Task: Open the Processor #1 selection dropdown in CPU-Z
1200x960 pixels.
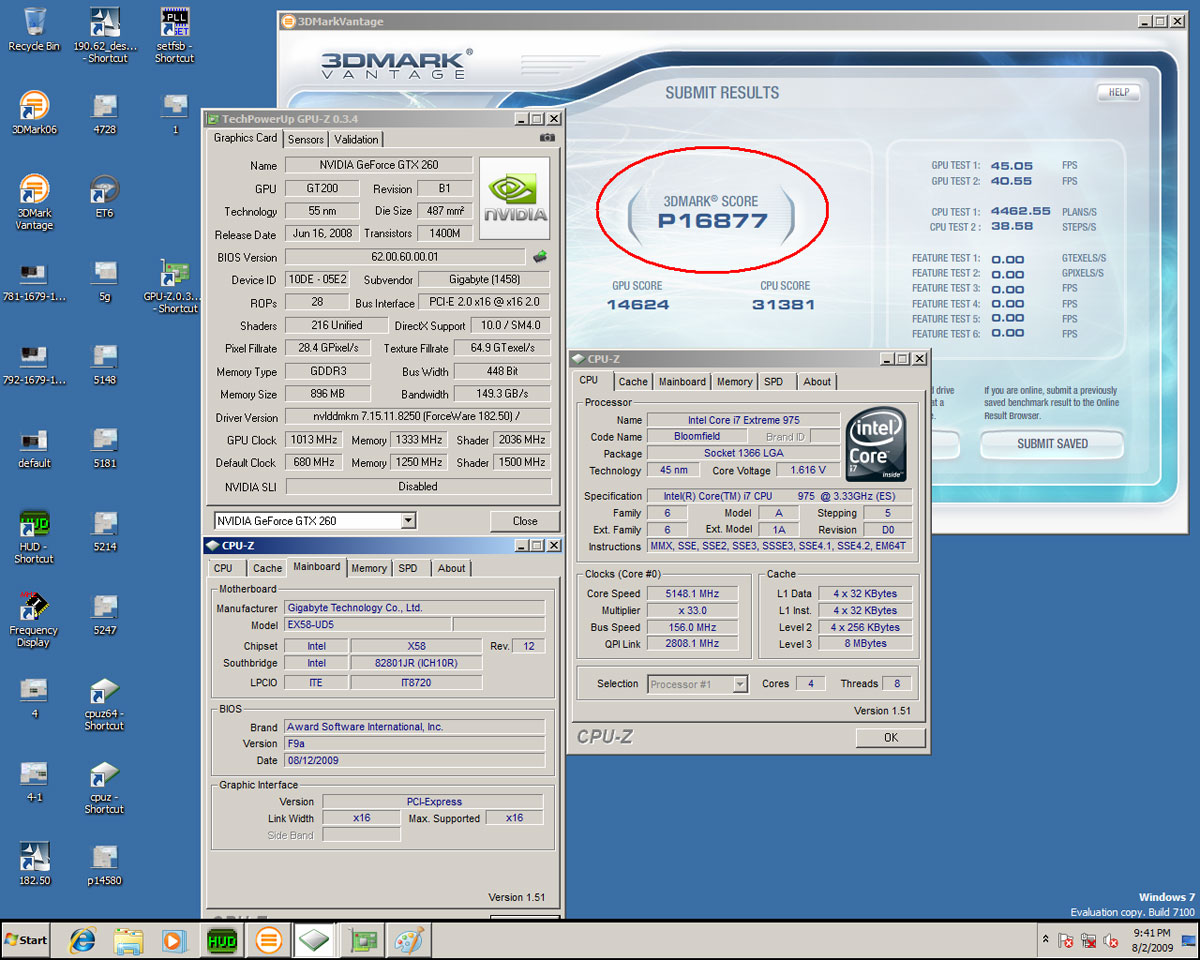Action: coord(700,683)
